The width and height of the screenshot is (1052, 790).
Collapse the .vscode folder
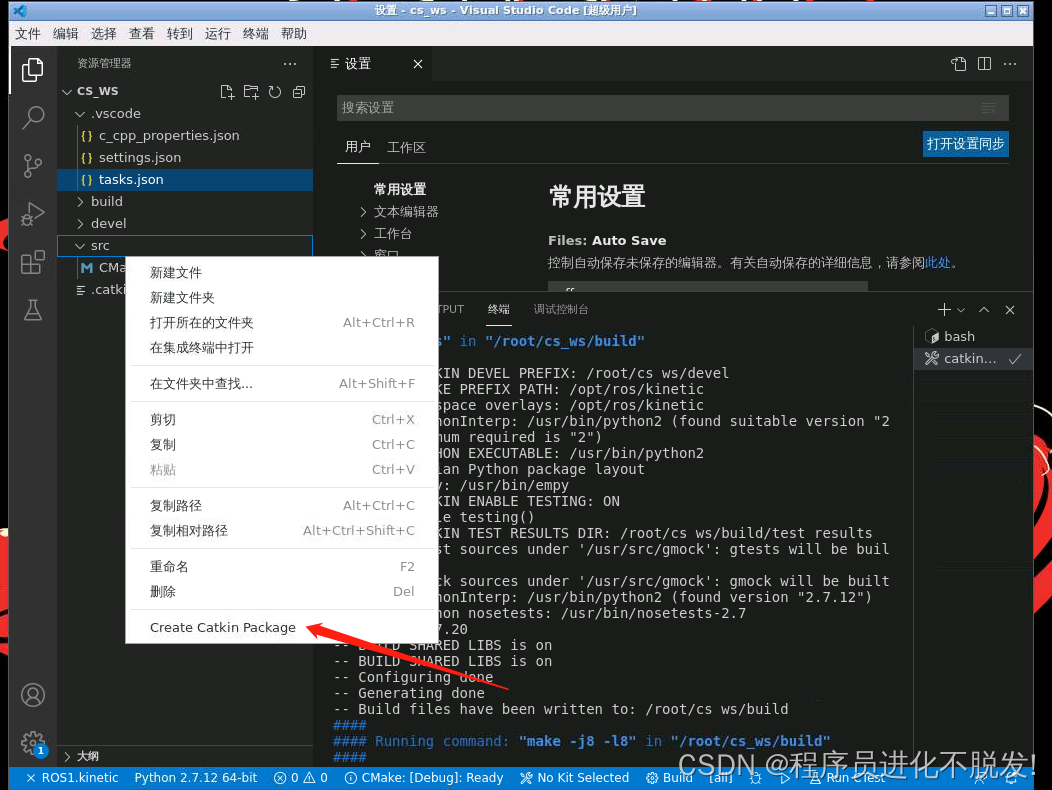tap(80, 114)
